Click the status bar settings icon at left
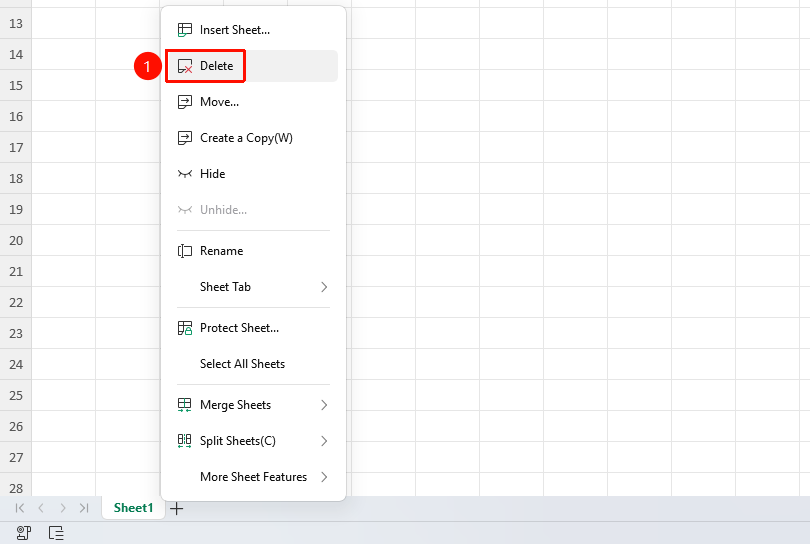The width and height of the screenshot is (810, 544). coord(24,533)
